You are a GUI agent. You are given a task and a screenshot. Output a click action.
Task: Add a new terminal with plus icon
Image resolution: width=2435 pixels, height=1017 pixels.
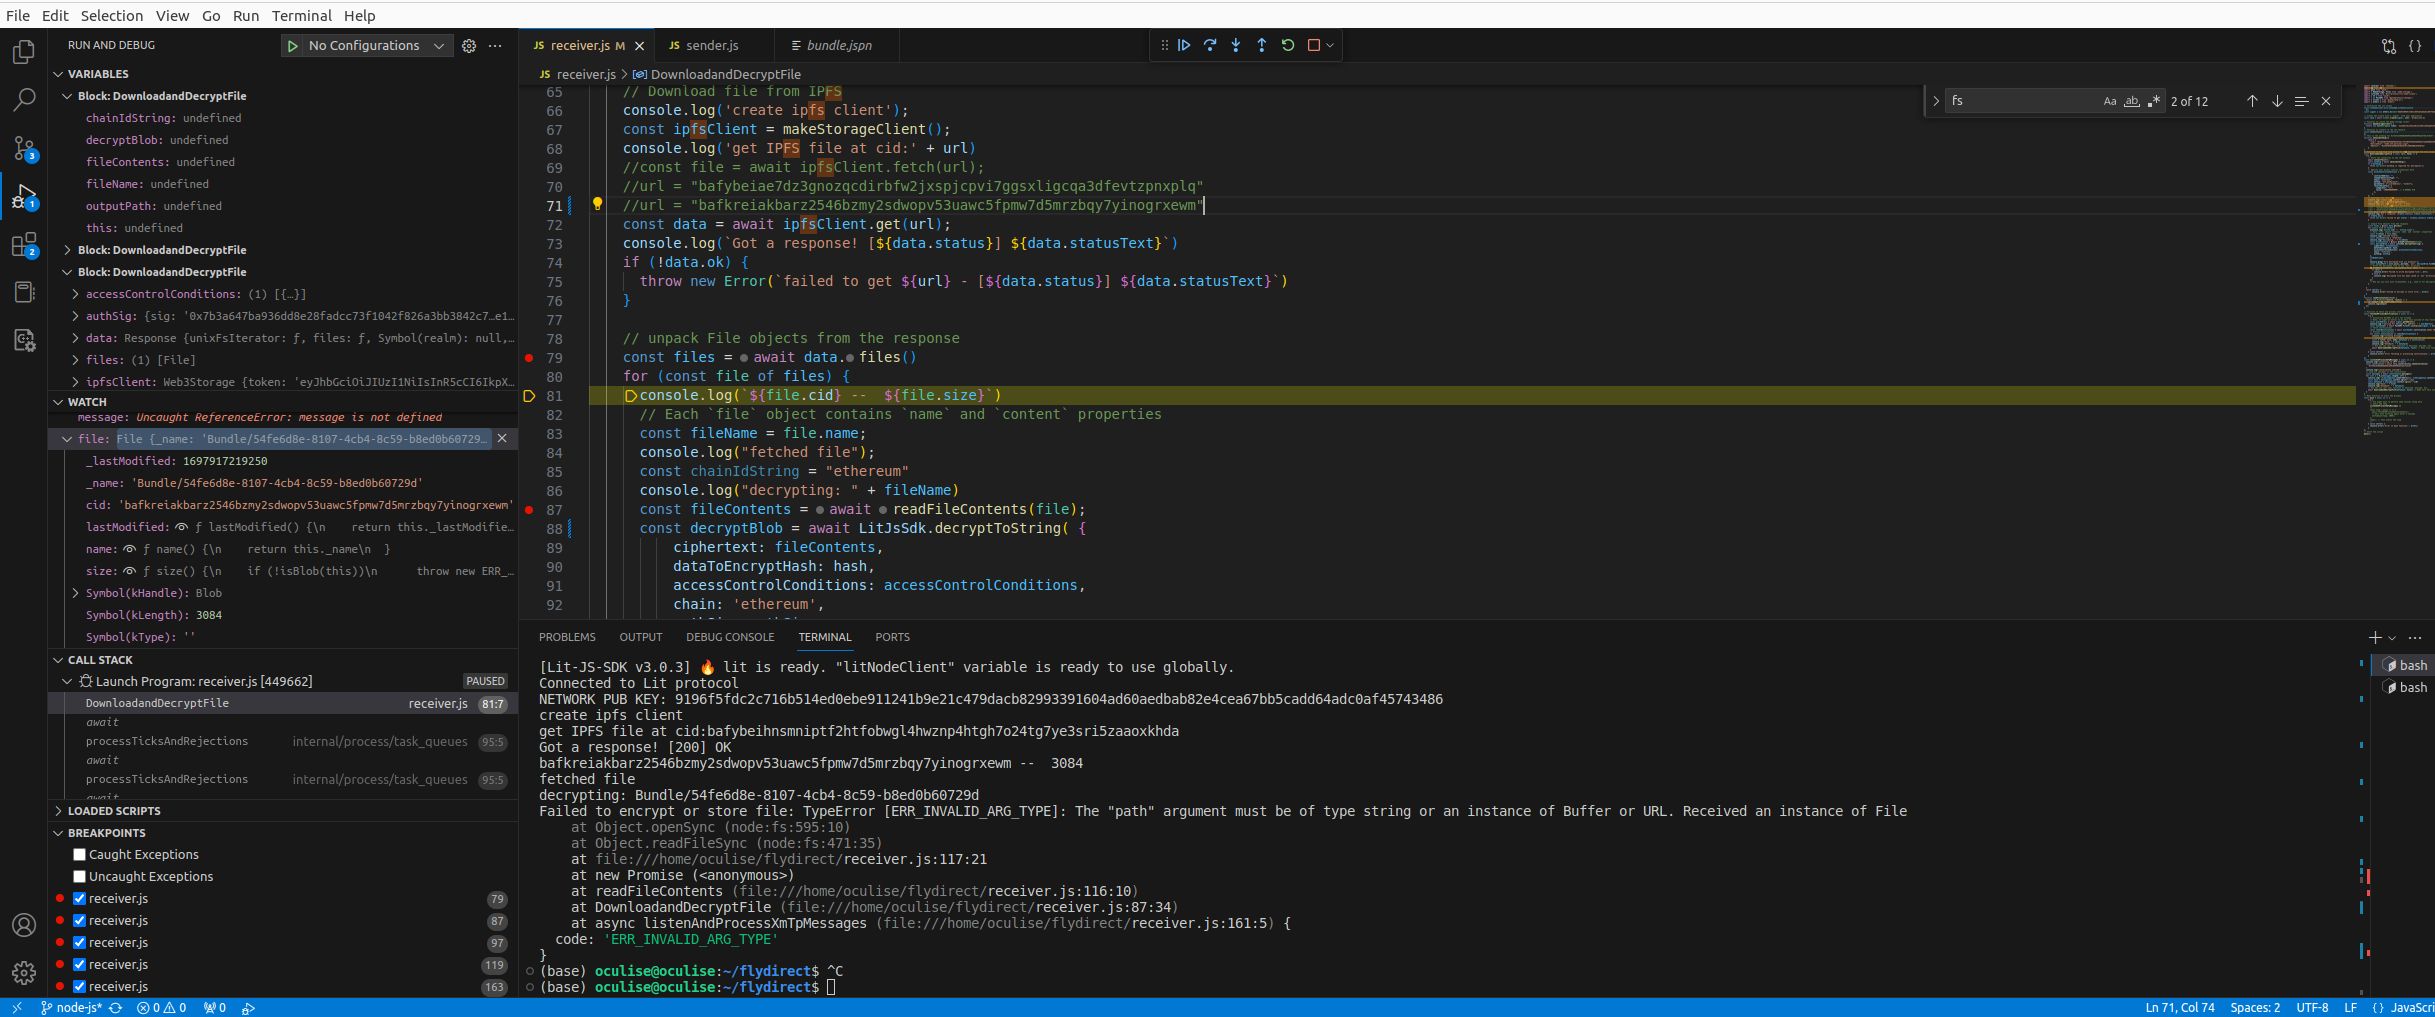(x=2375, y=637)
